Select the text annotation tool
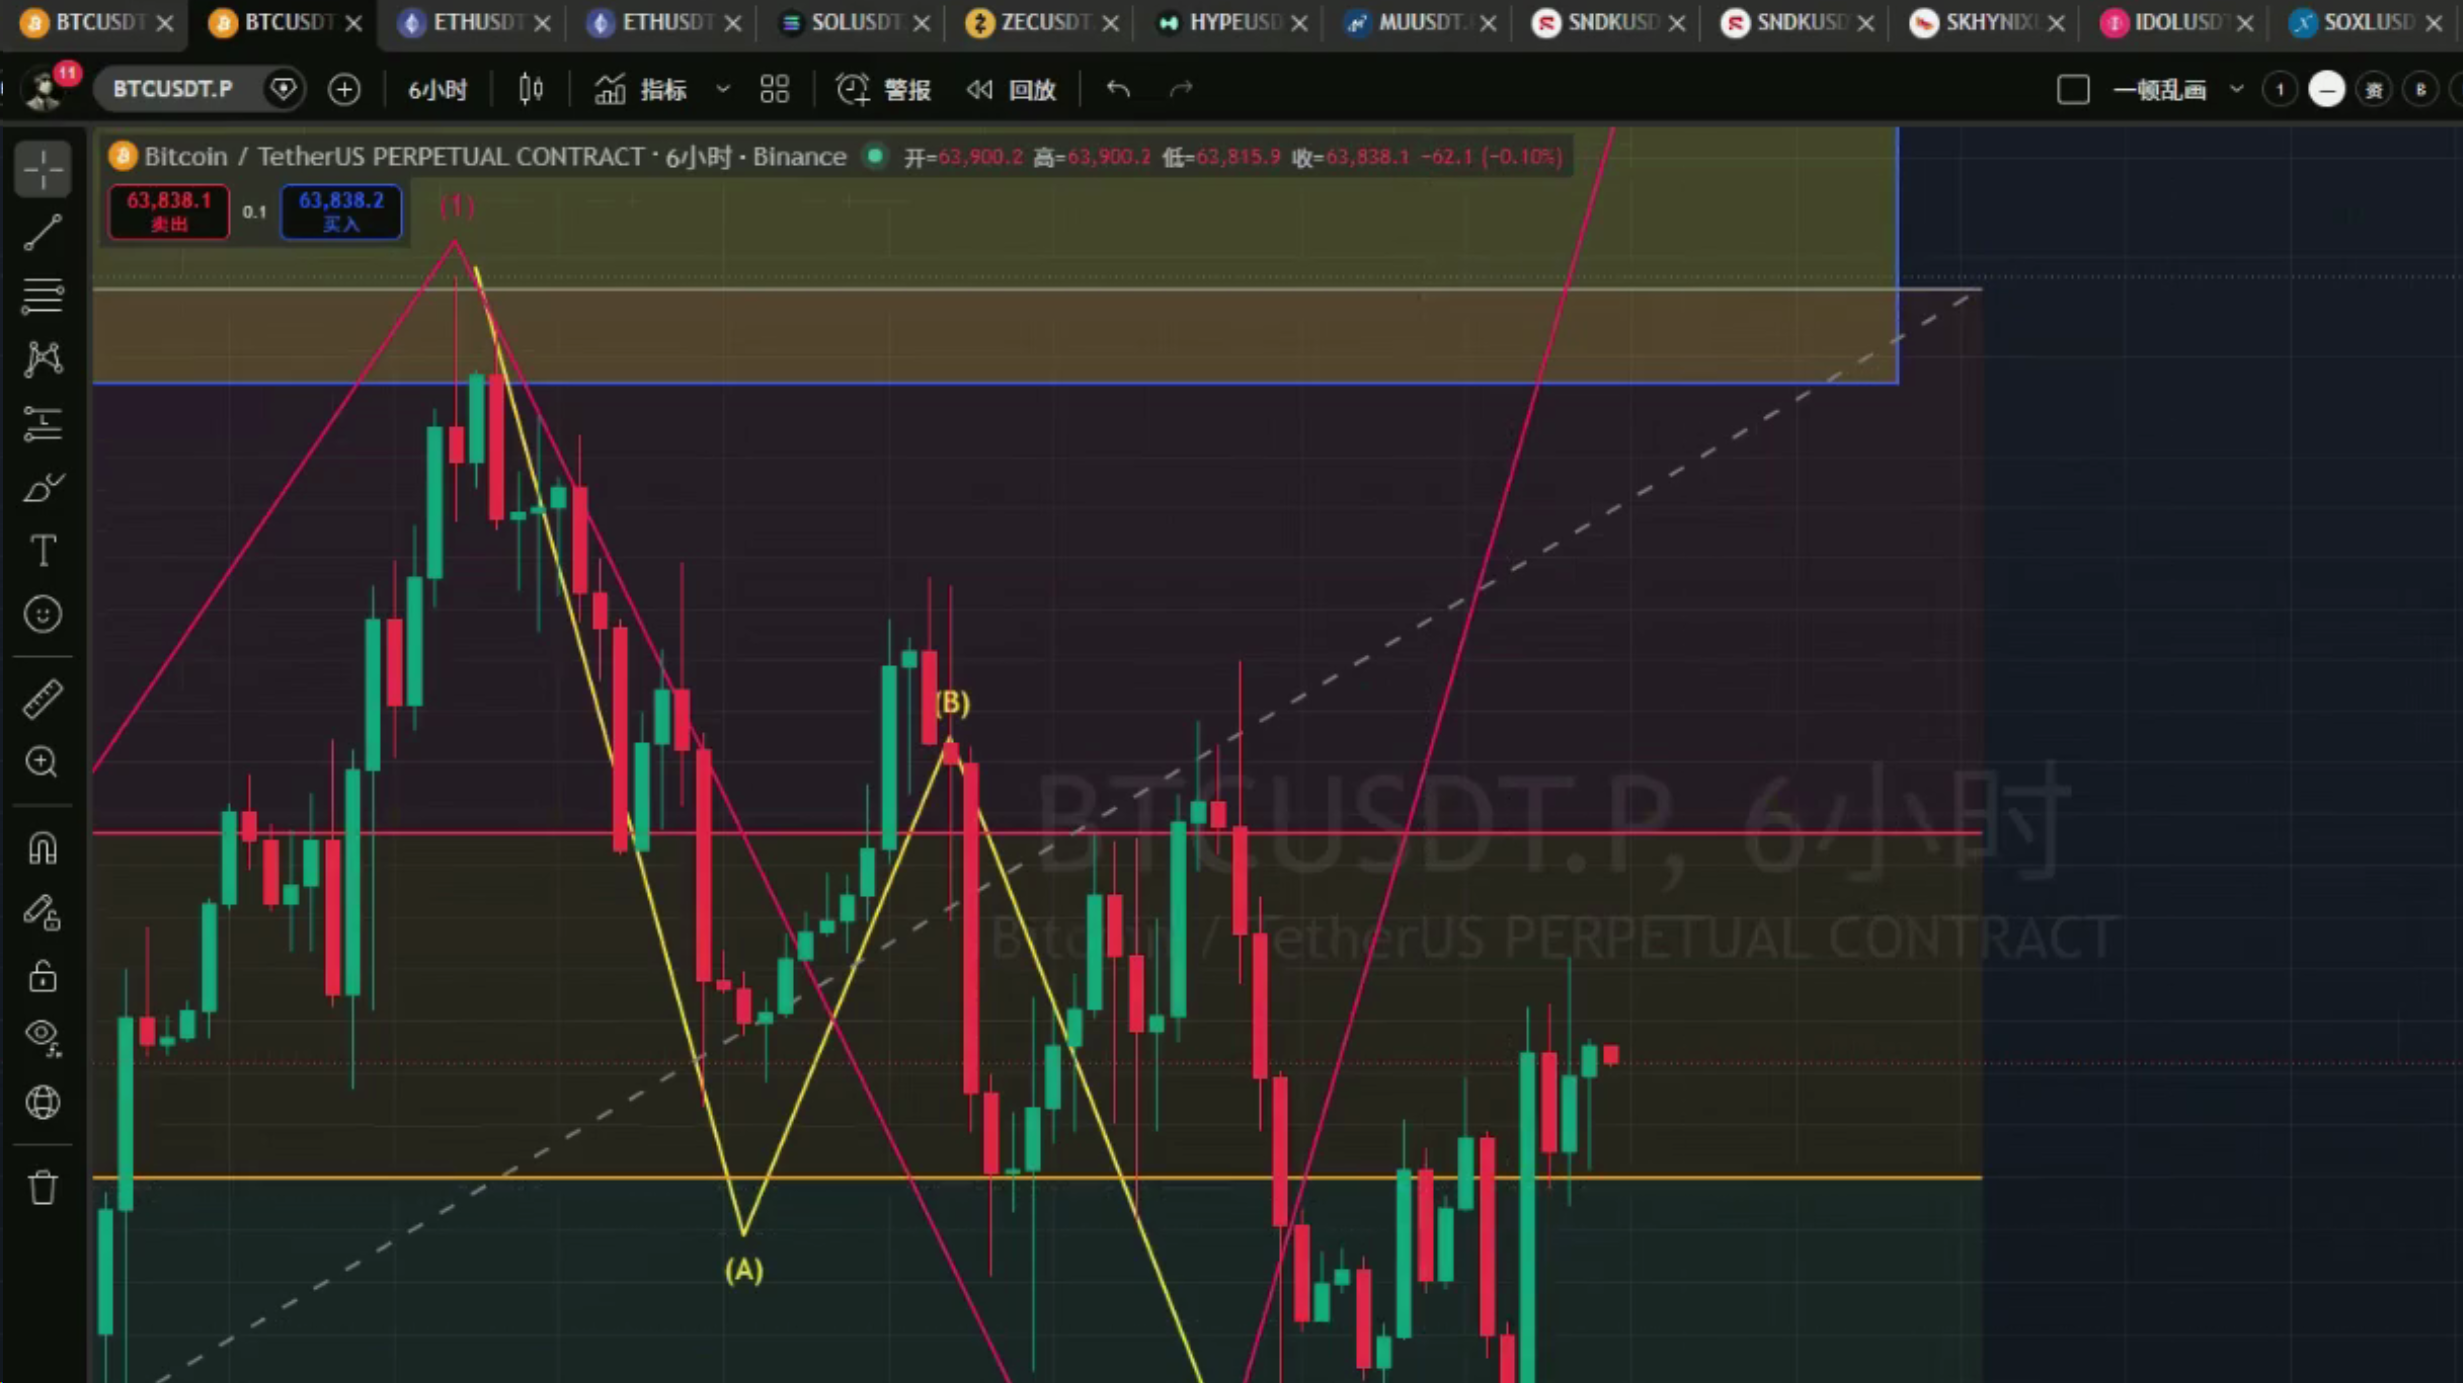 click(x=43, y=551)
